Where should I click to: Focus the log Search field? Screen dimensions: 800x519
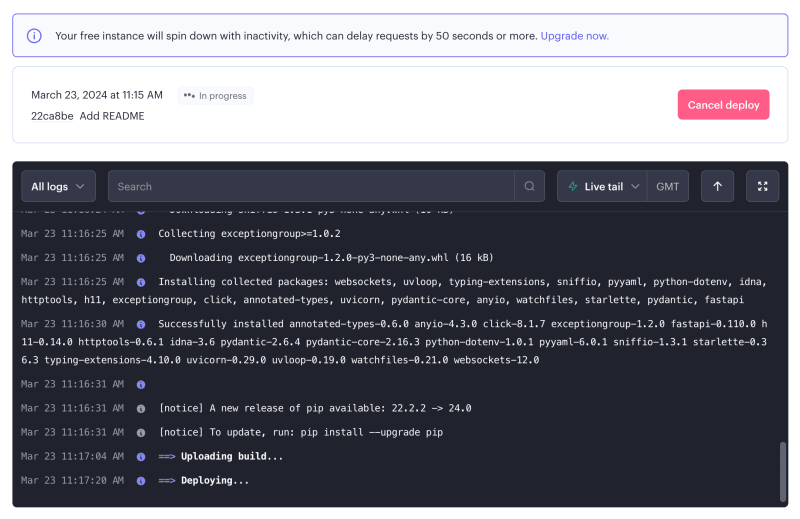[311, 186]
